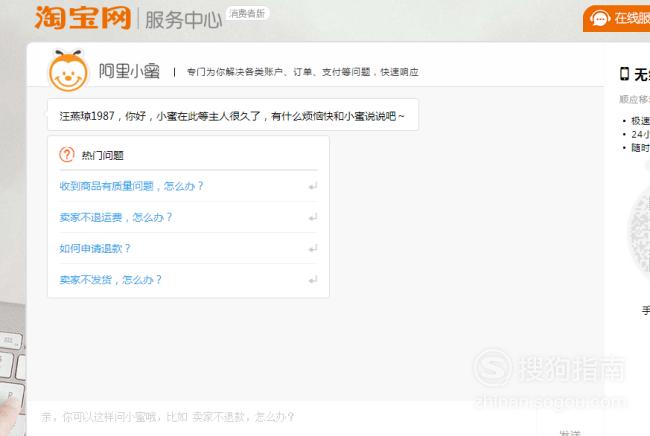Image resolution: width=650 pixels, height=436 pixels.
Task: Click the question mark icon beside 热门问题
Action: 67,155
